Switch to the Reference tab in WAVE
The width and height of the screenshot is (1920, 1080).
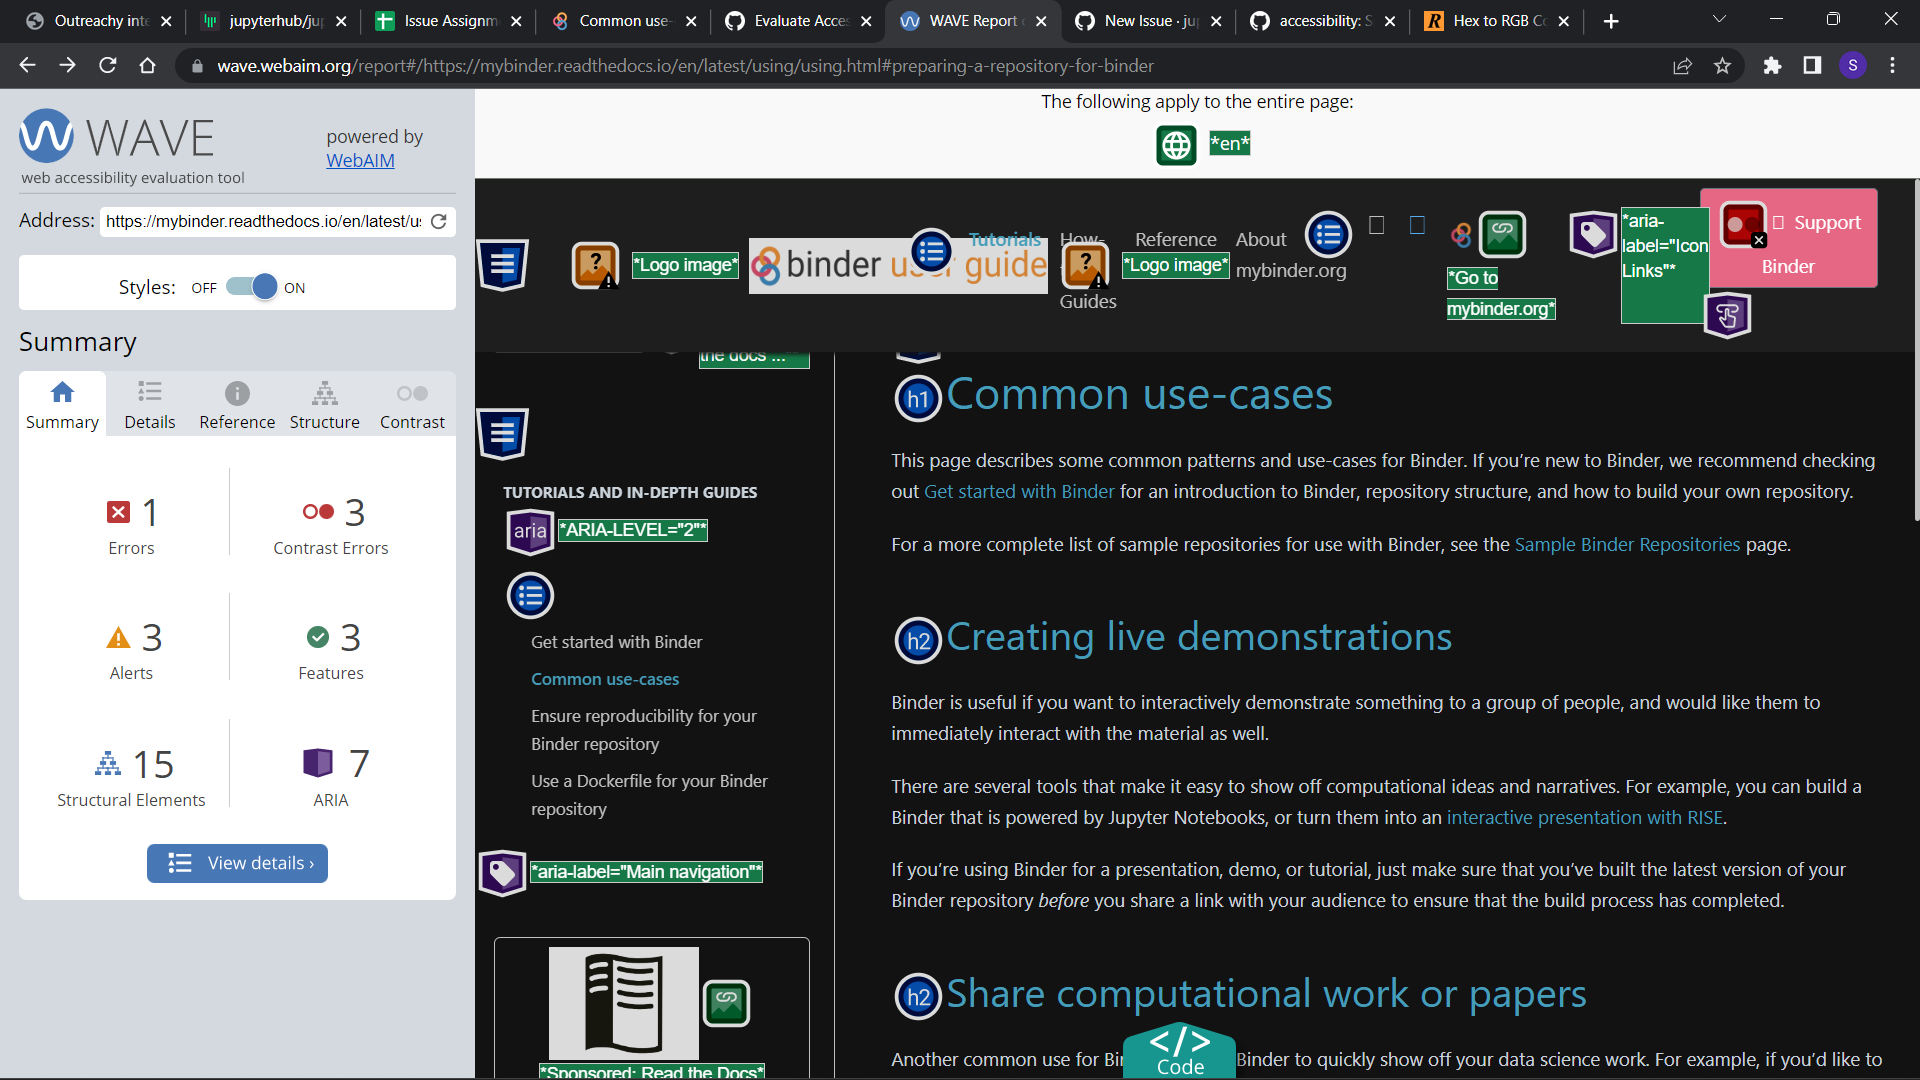click(237, 405)
